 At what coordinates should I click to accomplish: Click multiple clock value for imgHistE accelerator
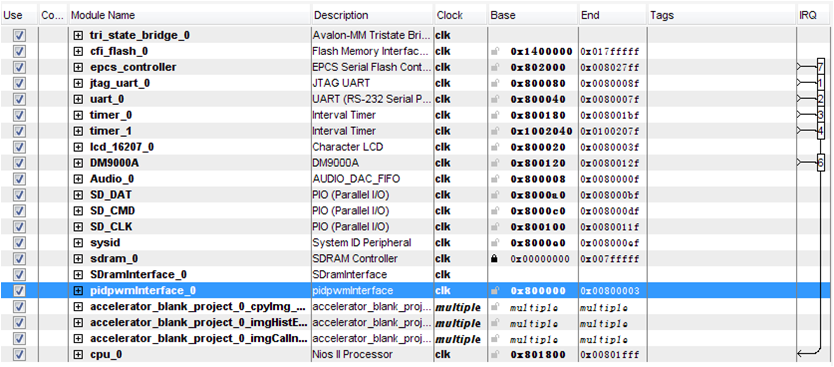(457, 323)
